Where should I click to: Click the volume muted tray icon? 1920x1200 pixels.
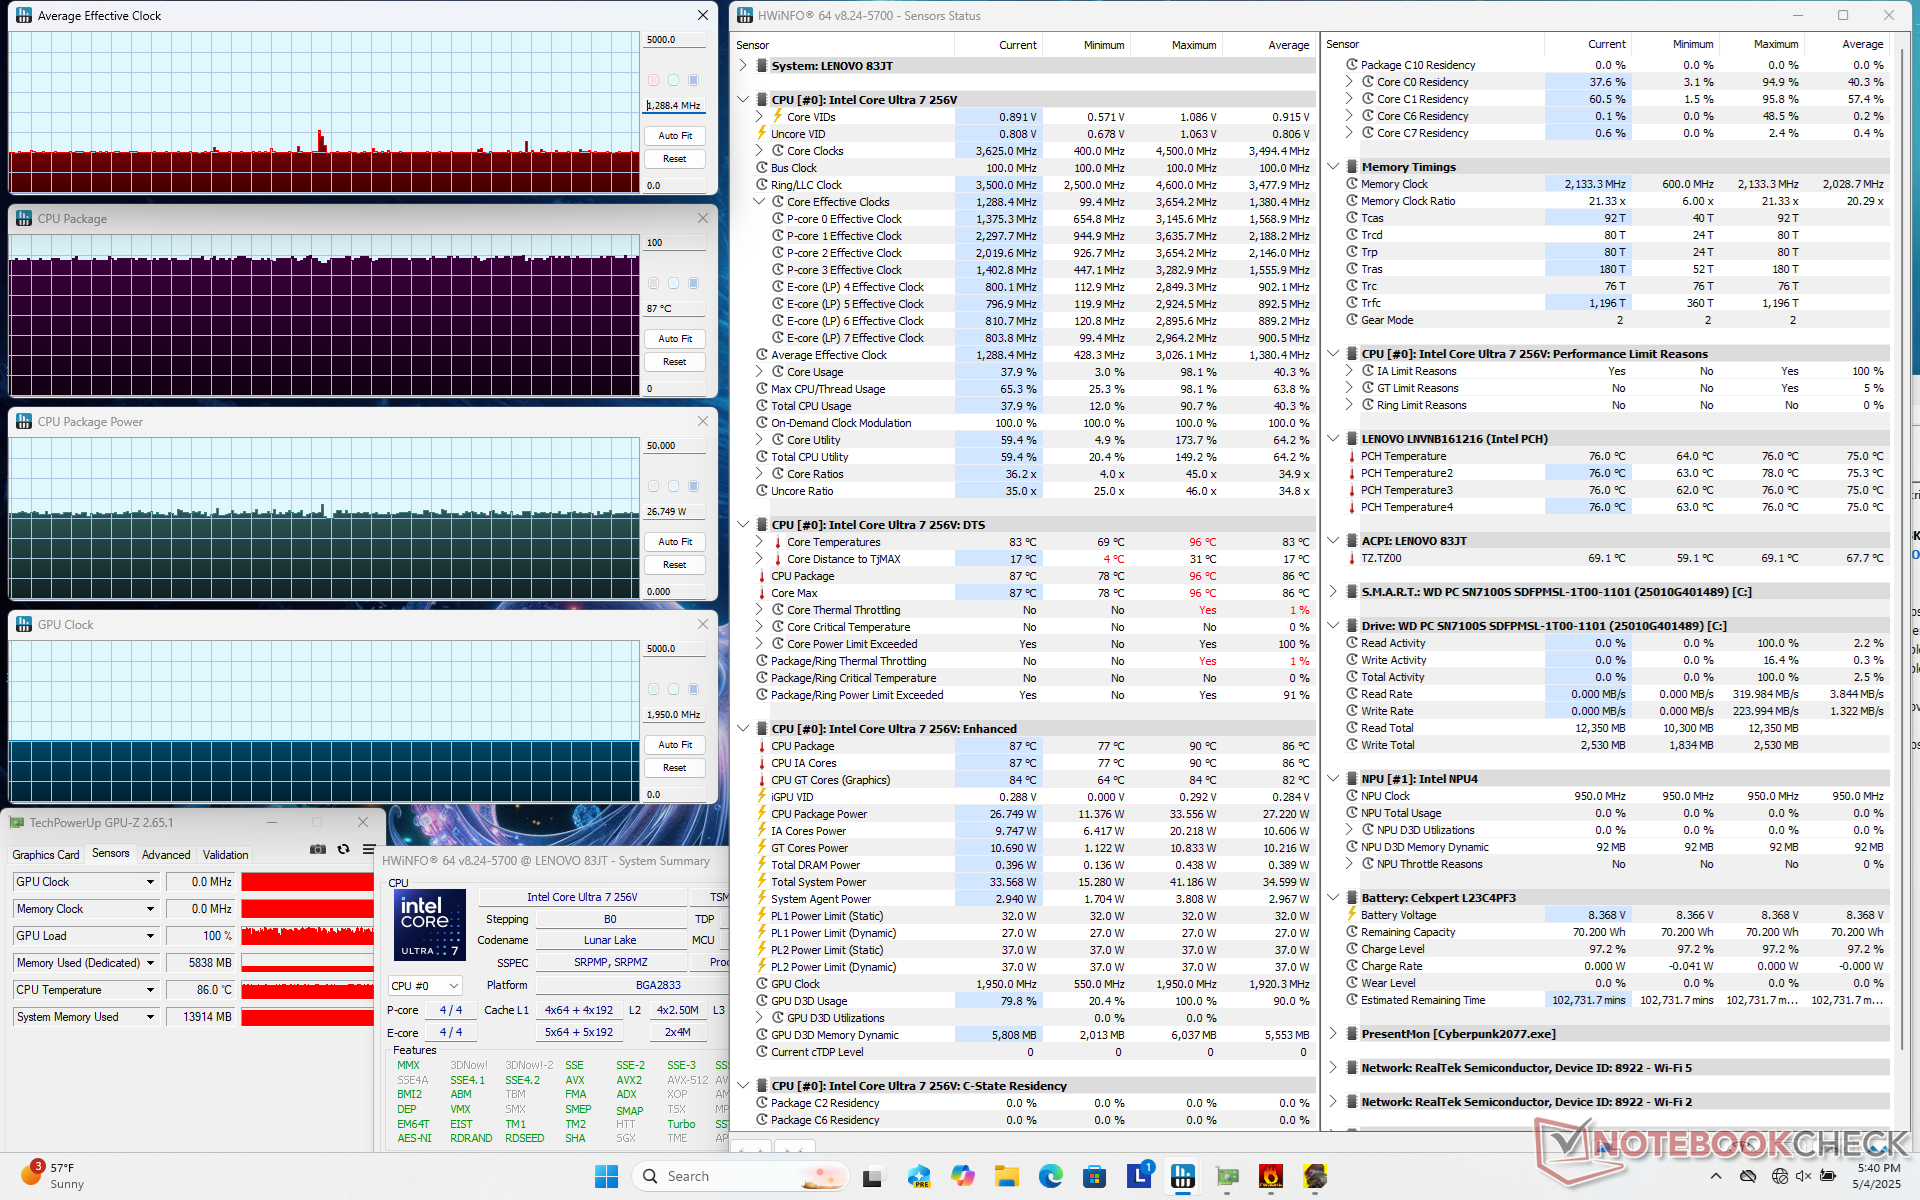coord(1804,1176)
